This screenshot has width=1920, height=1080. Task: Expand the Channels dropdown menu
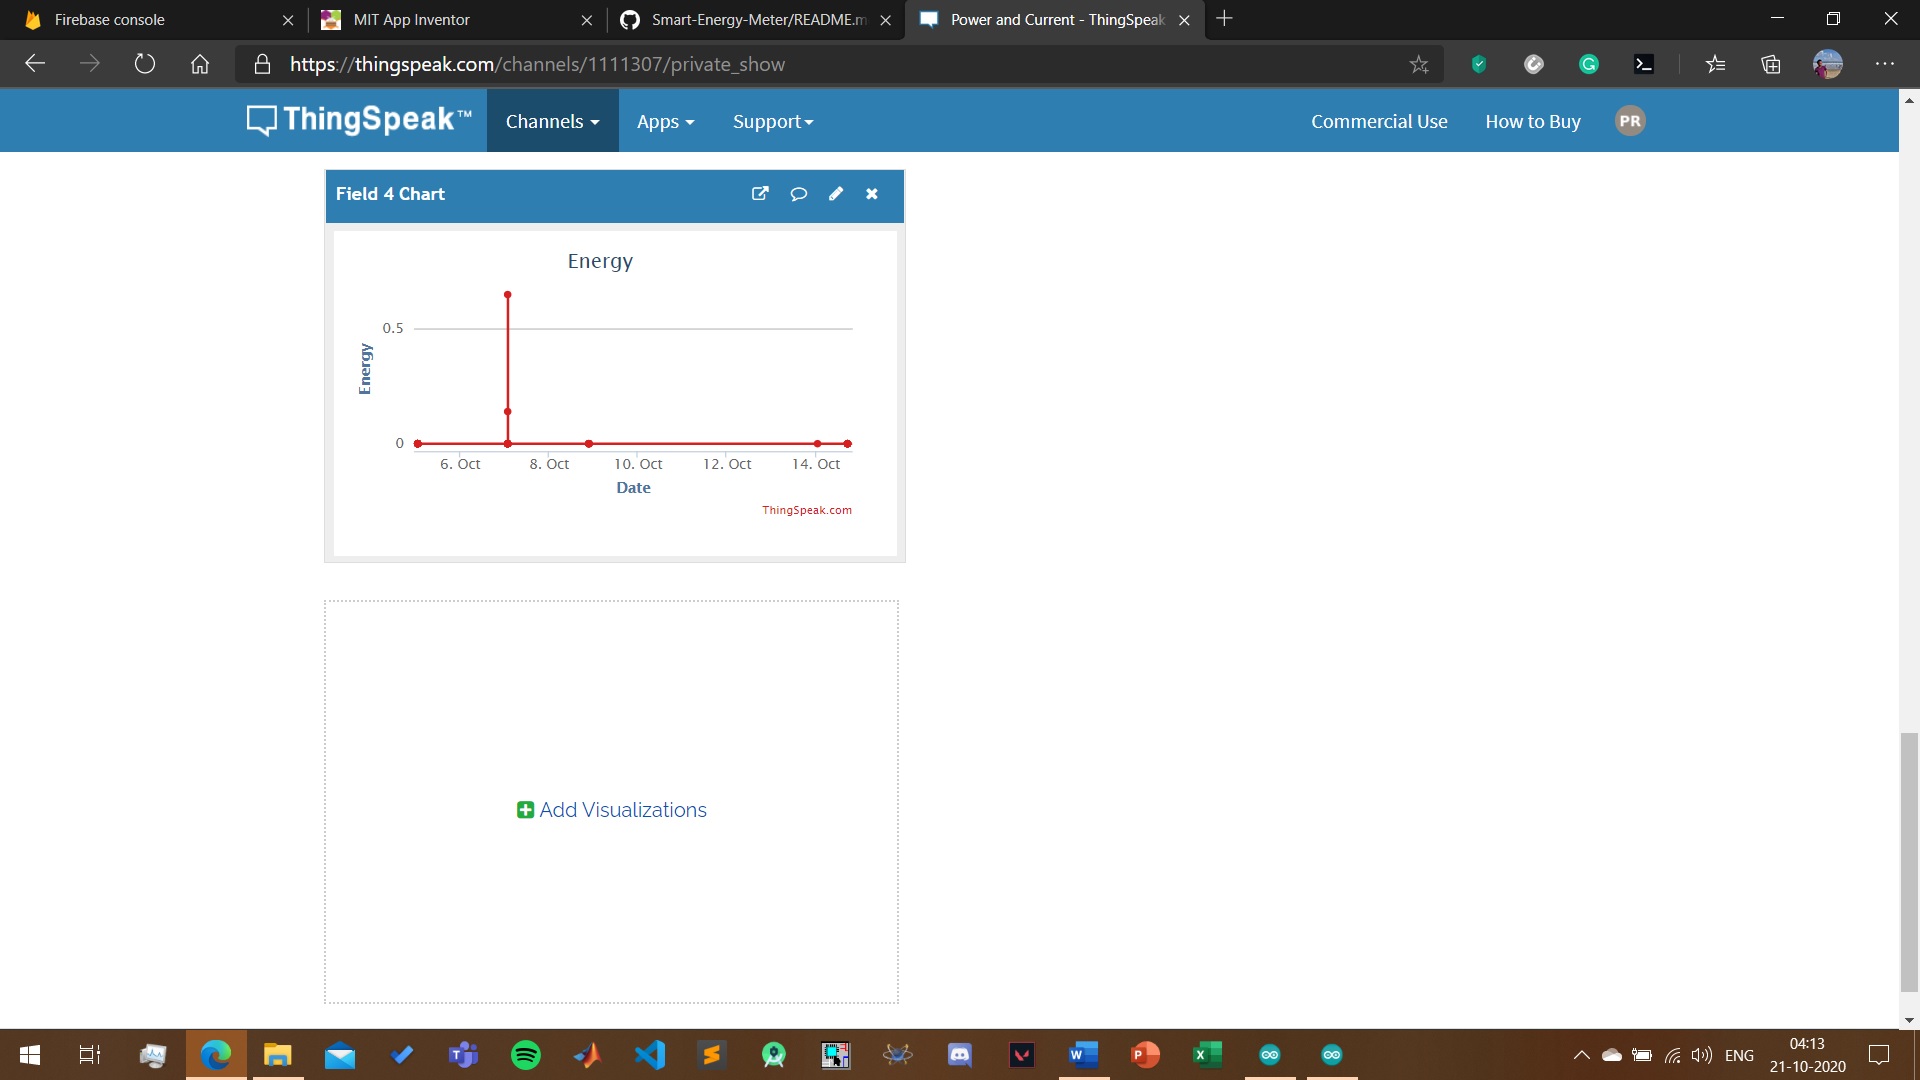click(x=552, y=121)
